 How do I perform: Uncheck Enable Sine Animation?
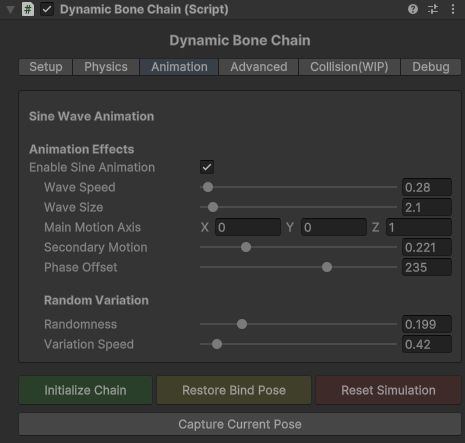[x=207, y=167]
